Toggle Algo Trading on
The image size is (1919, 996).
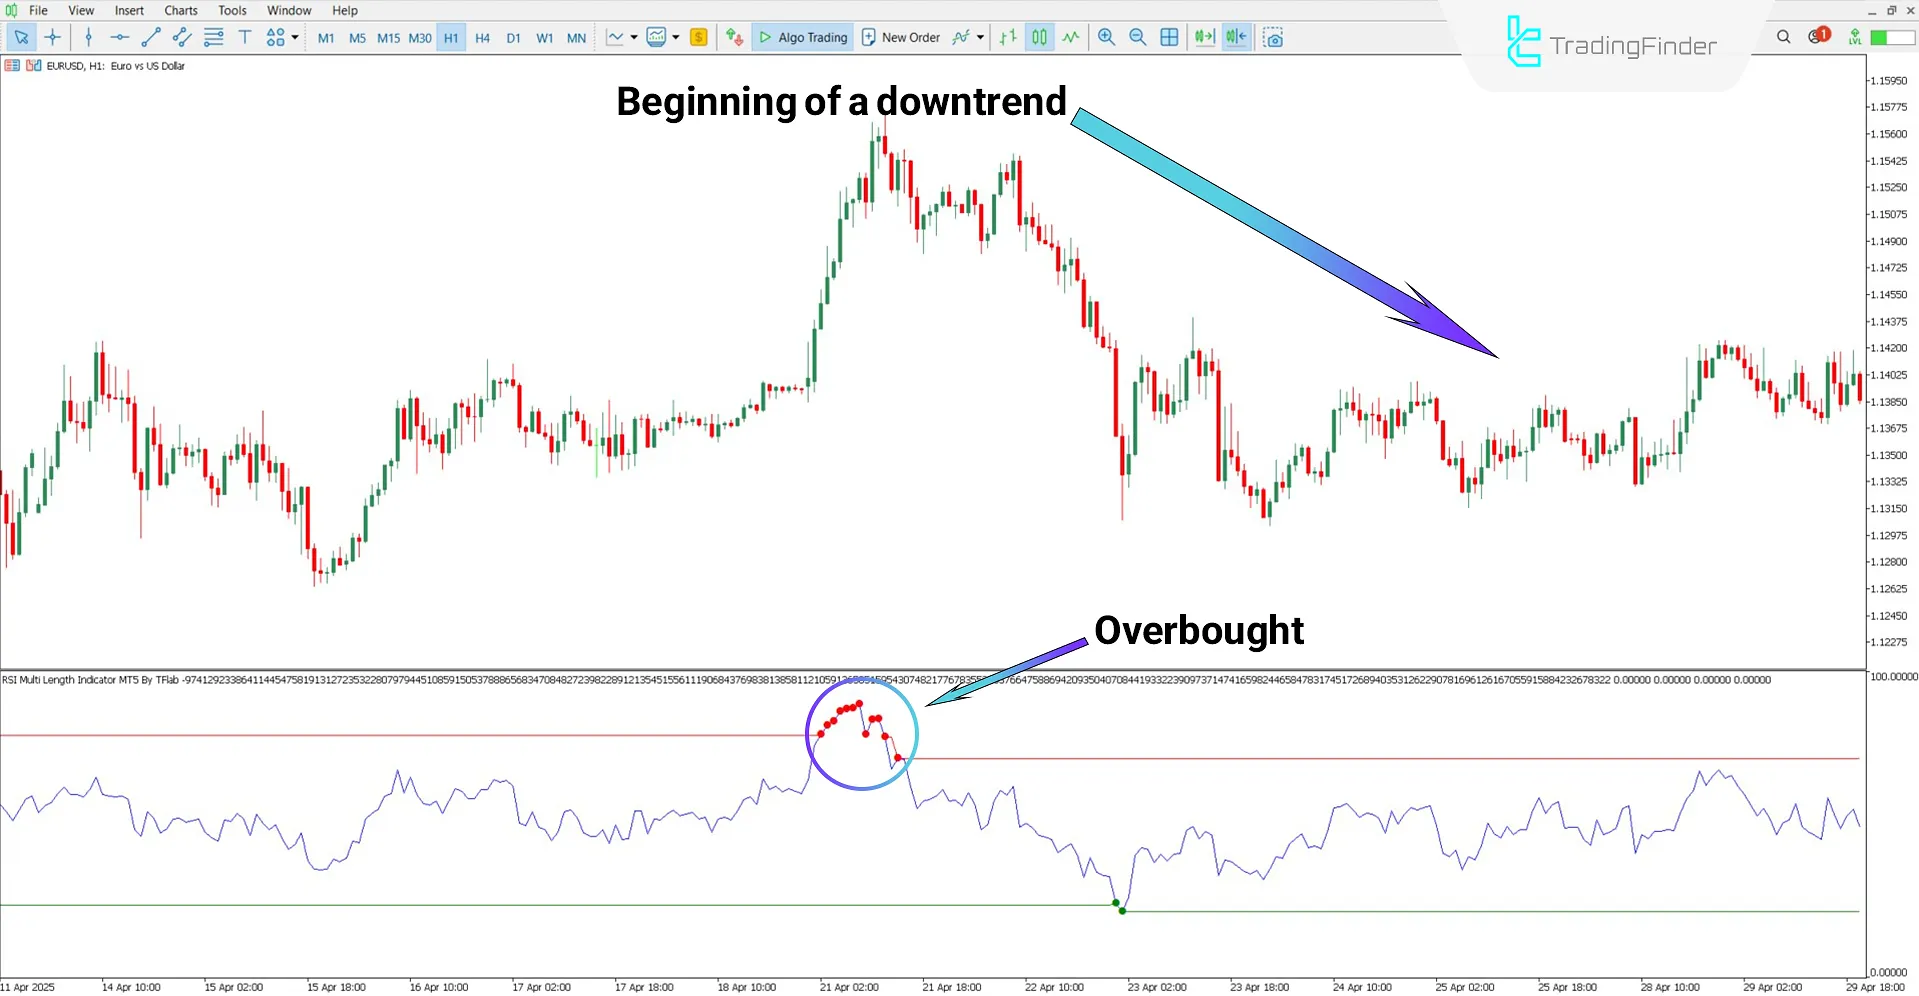click(x=802, y=37)
